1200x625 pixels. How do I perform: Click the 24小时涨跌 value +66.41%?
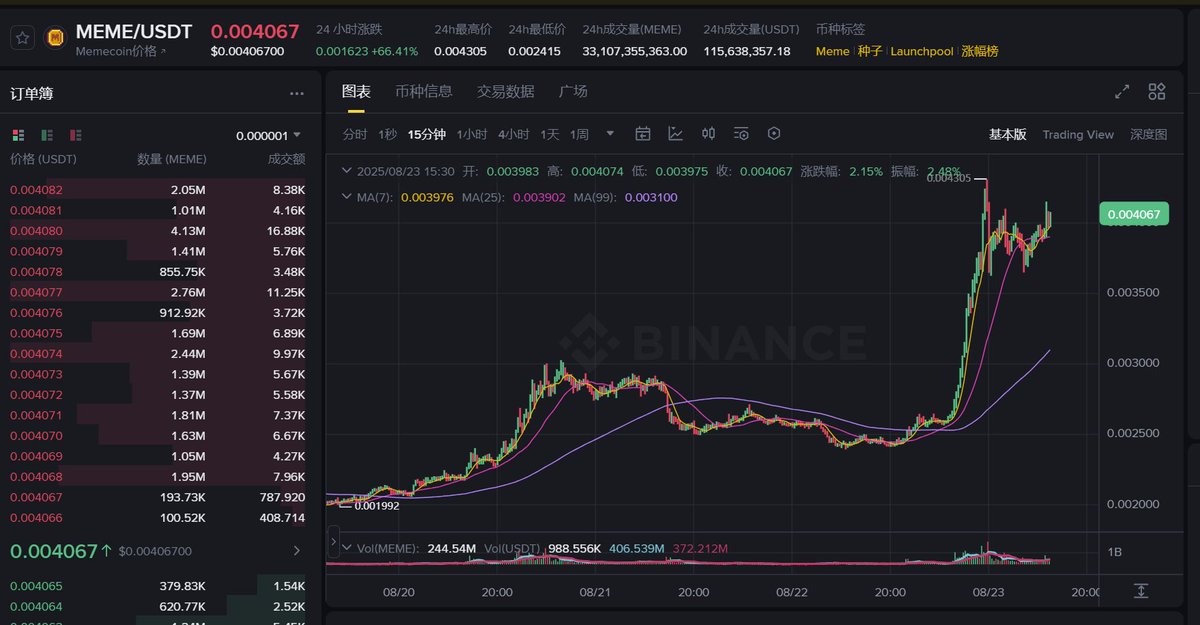point(394,51)
